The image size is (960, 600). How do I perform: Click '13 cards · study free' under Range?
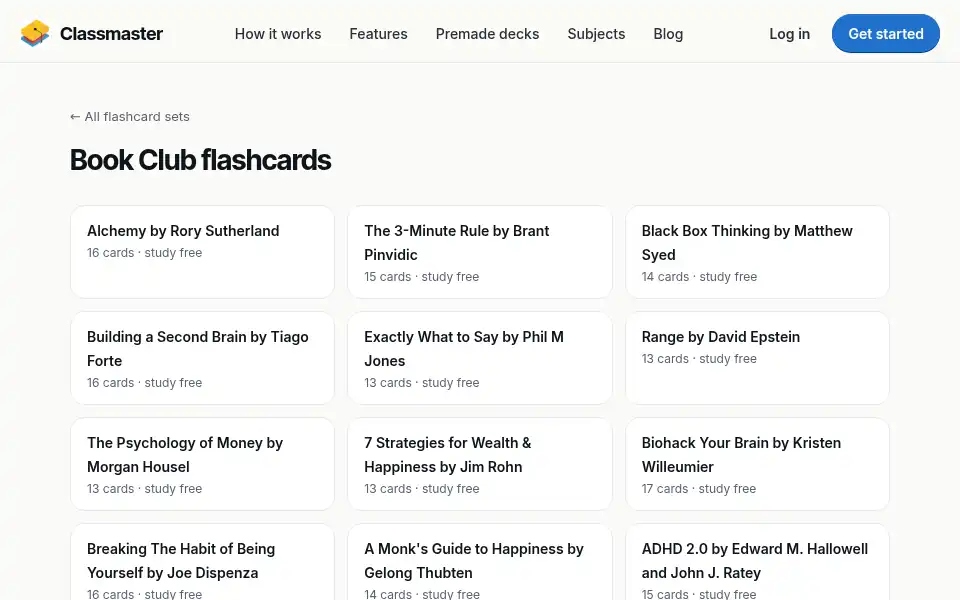(699, 359)
